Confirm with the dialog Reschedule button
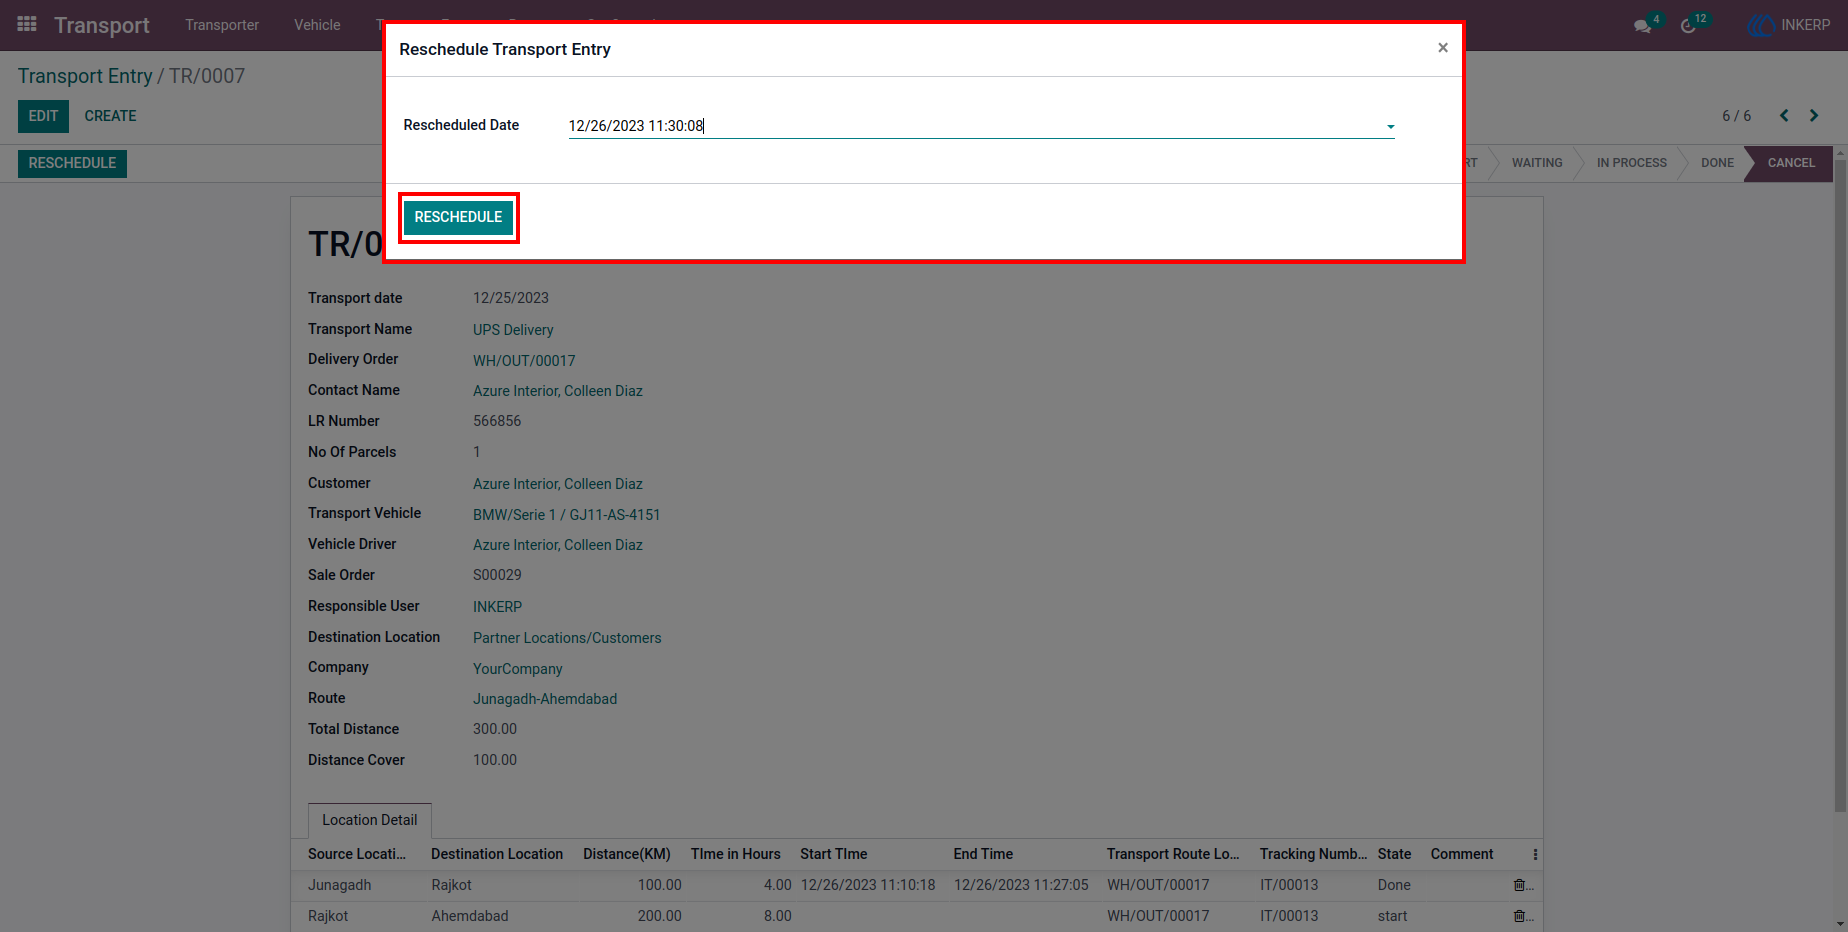 coord(458,217)
